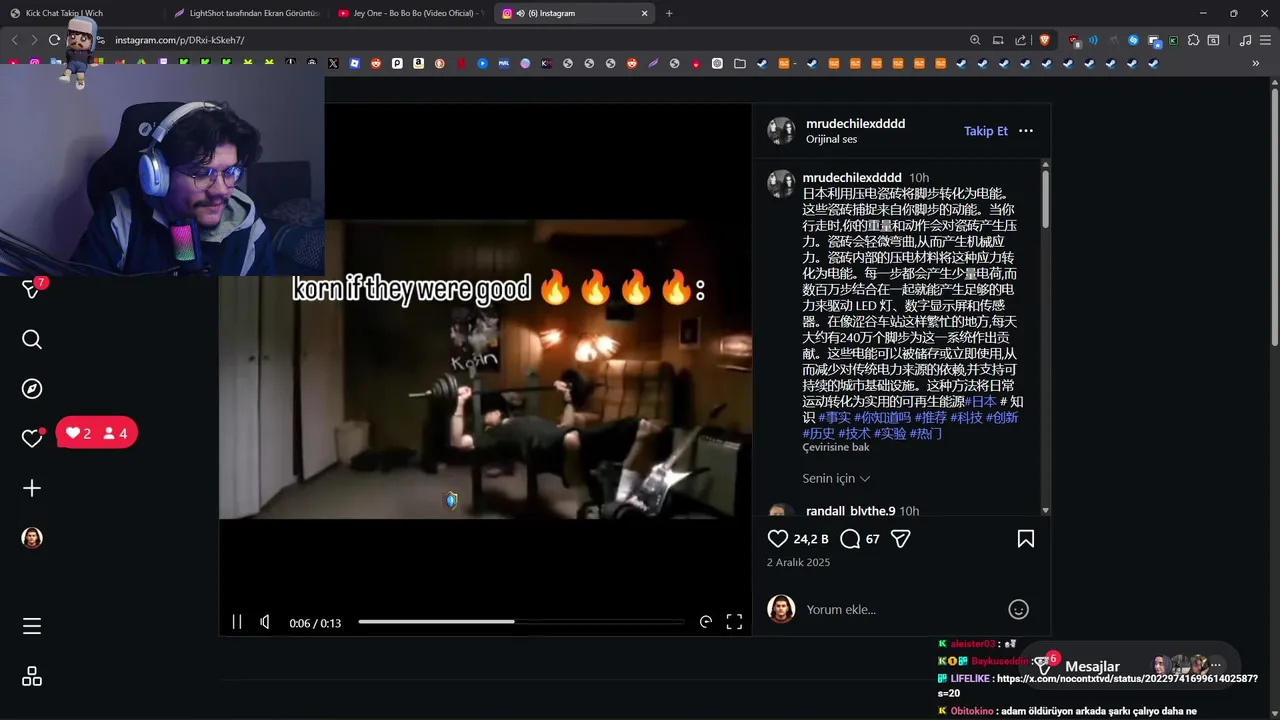The image size is (1280, 720).
Task: Click Takip Et follow button
Action: 986,131
